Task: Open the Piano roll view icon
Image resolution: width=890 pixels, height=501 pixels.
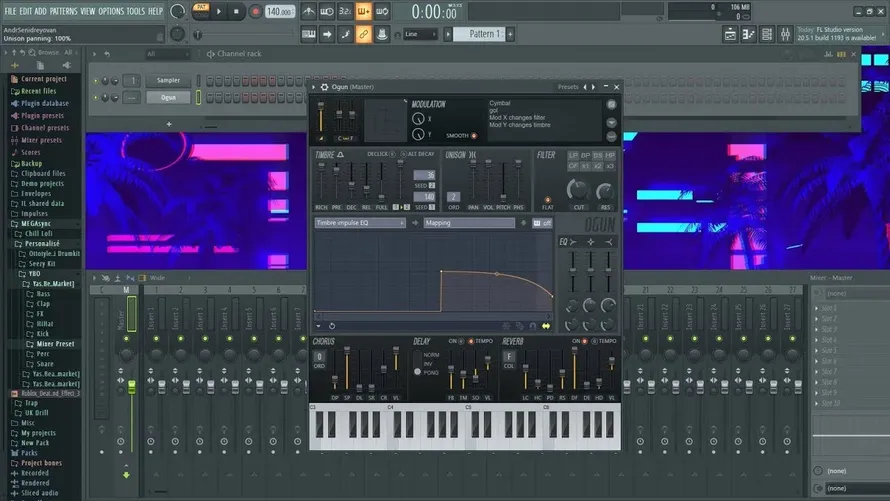Action: (x=748, y=34)
